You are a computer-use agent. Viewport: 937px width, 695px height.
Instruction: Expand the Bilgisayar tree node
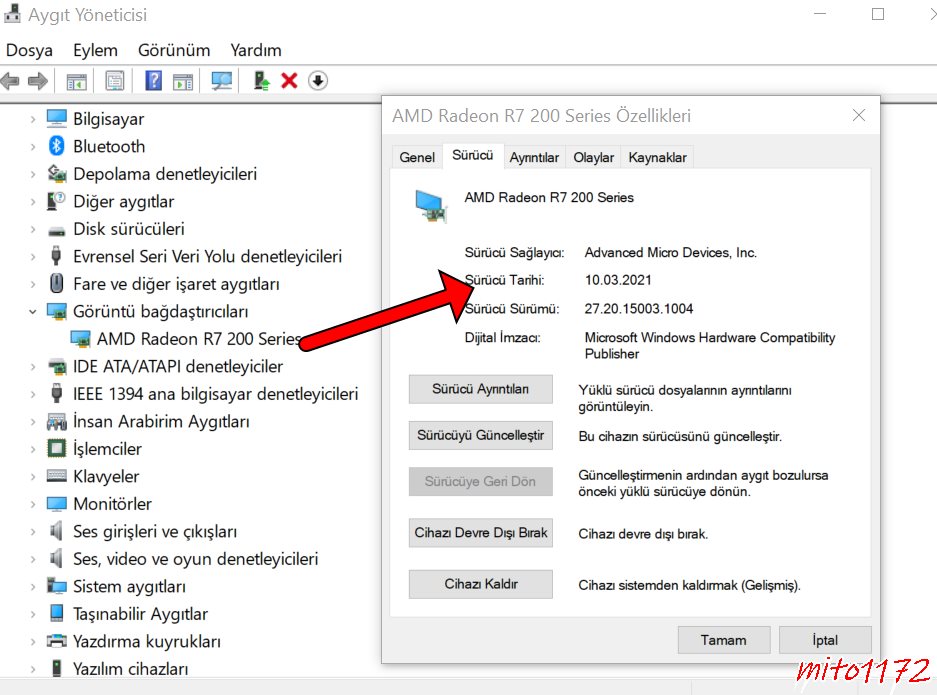coord(33,119)
